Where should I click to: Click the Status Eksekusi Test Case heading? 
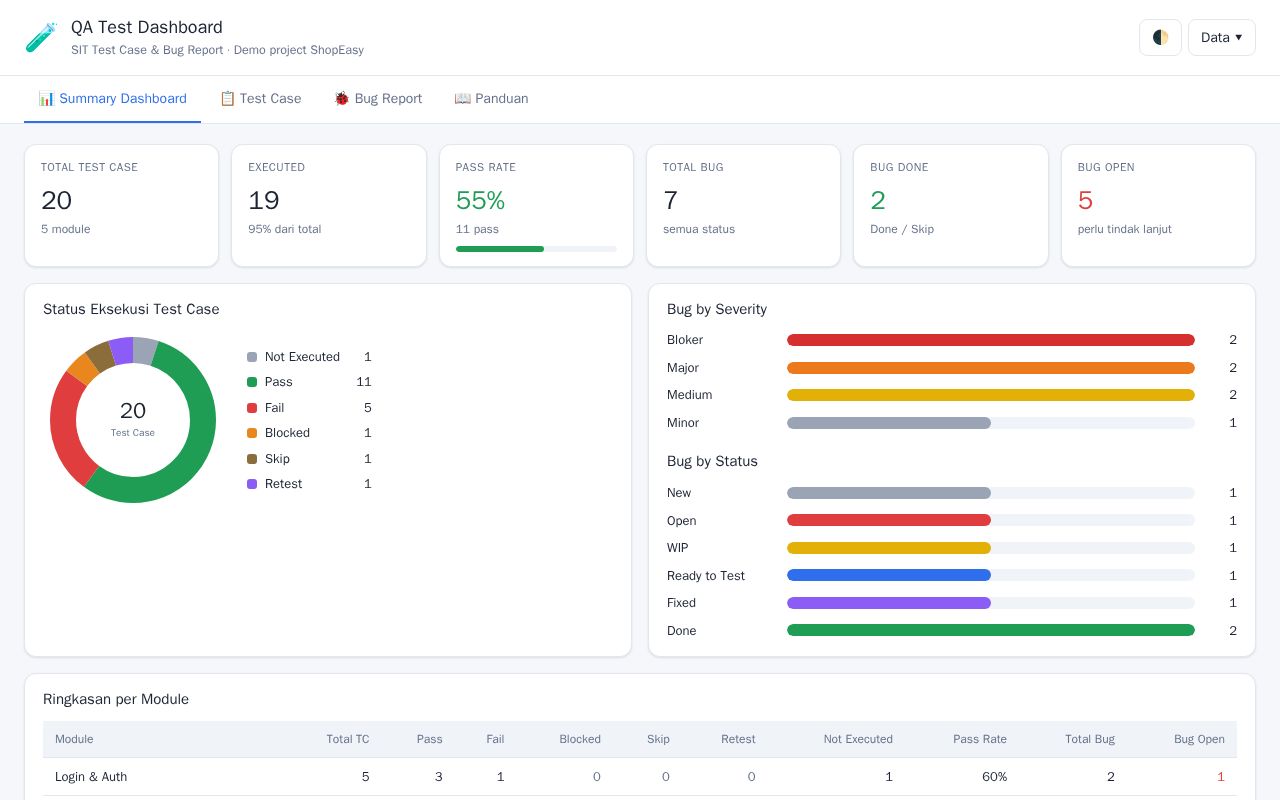point(131,309)
